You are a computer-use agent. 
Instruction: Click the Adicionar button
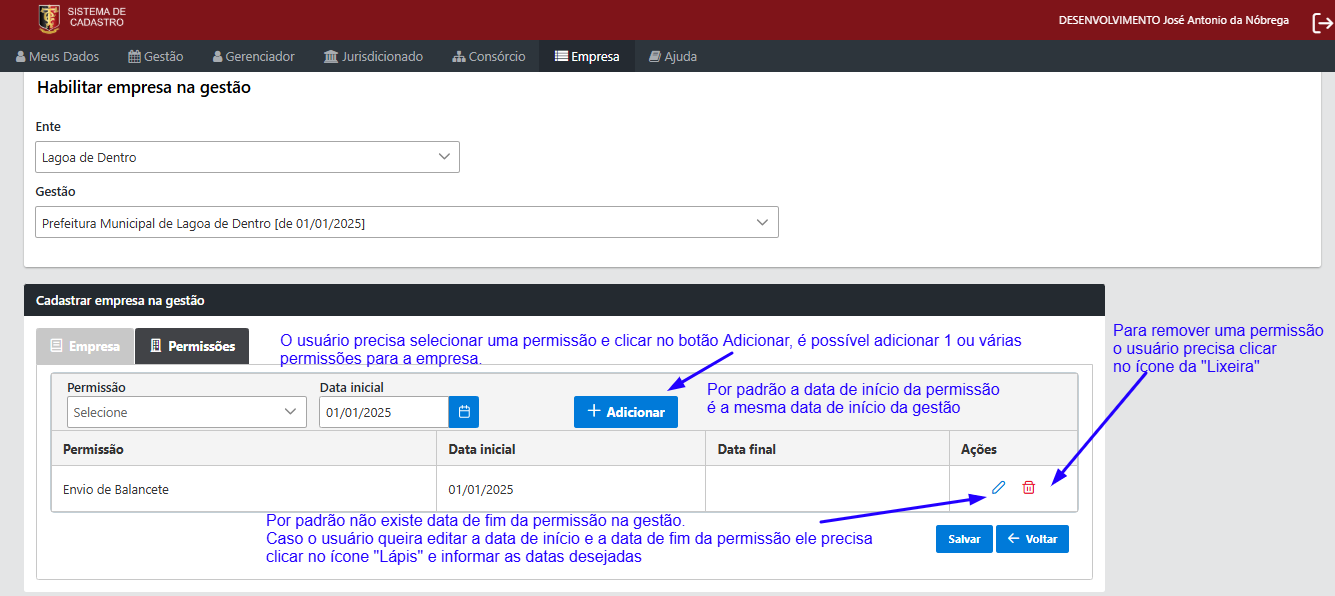point(626,412)
